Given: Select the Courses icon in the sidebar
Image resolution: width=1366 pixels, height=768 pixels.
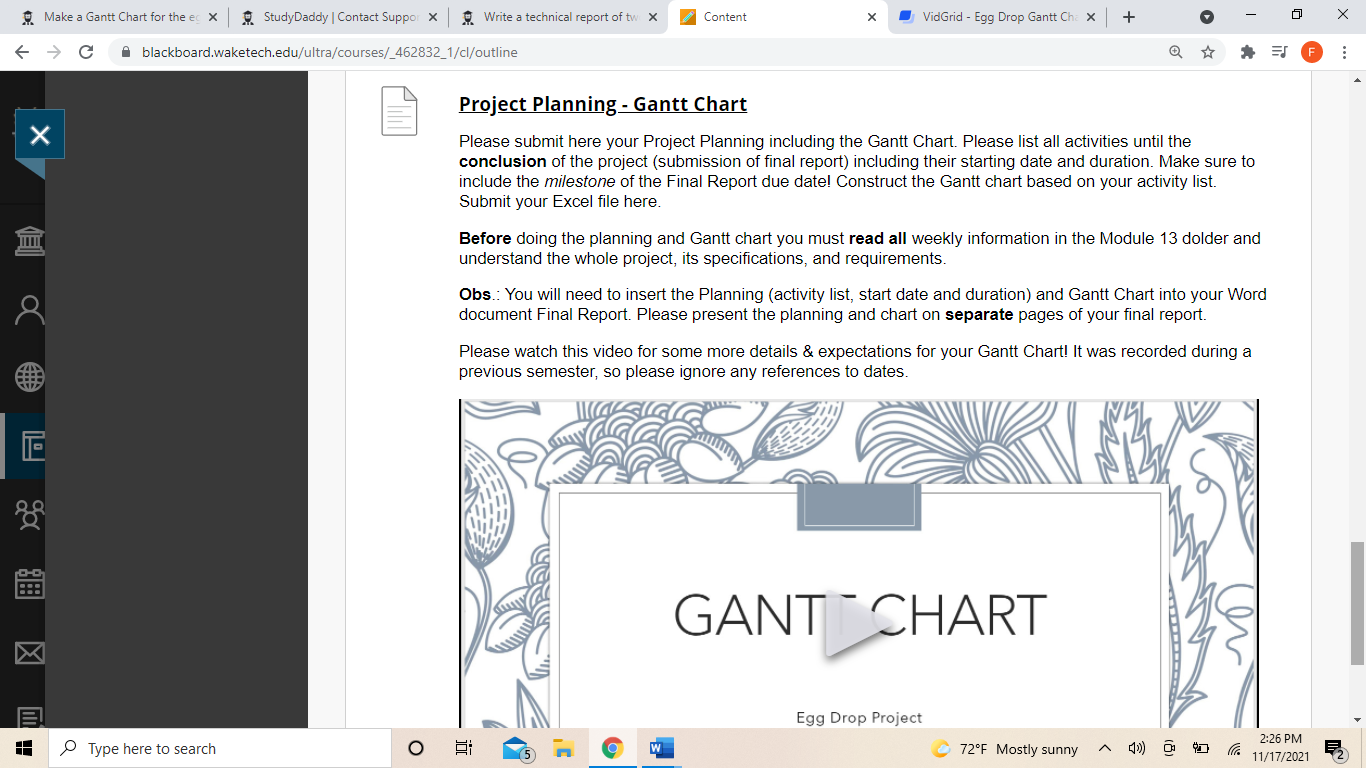Looking at the screenshot, I should click(x=29, y=447).
